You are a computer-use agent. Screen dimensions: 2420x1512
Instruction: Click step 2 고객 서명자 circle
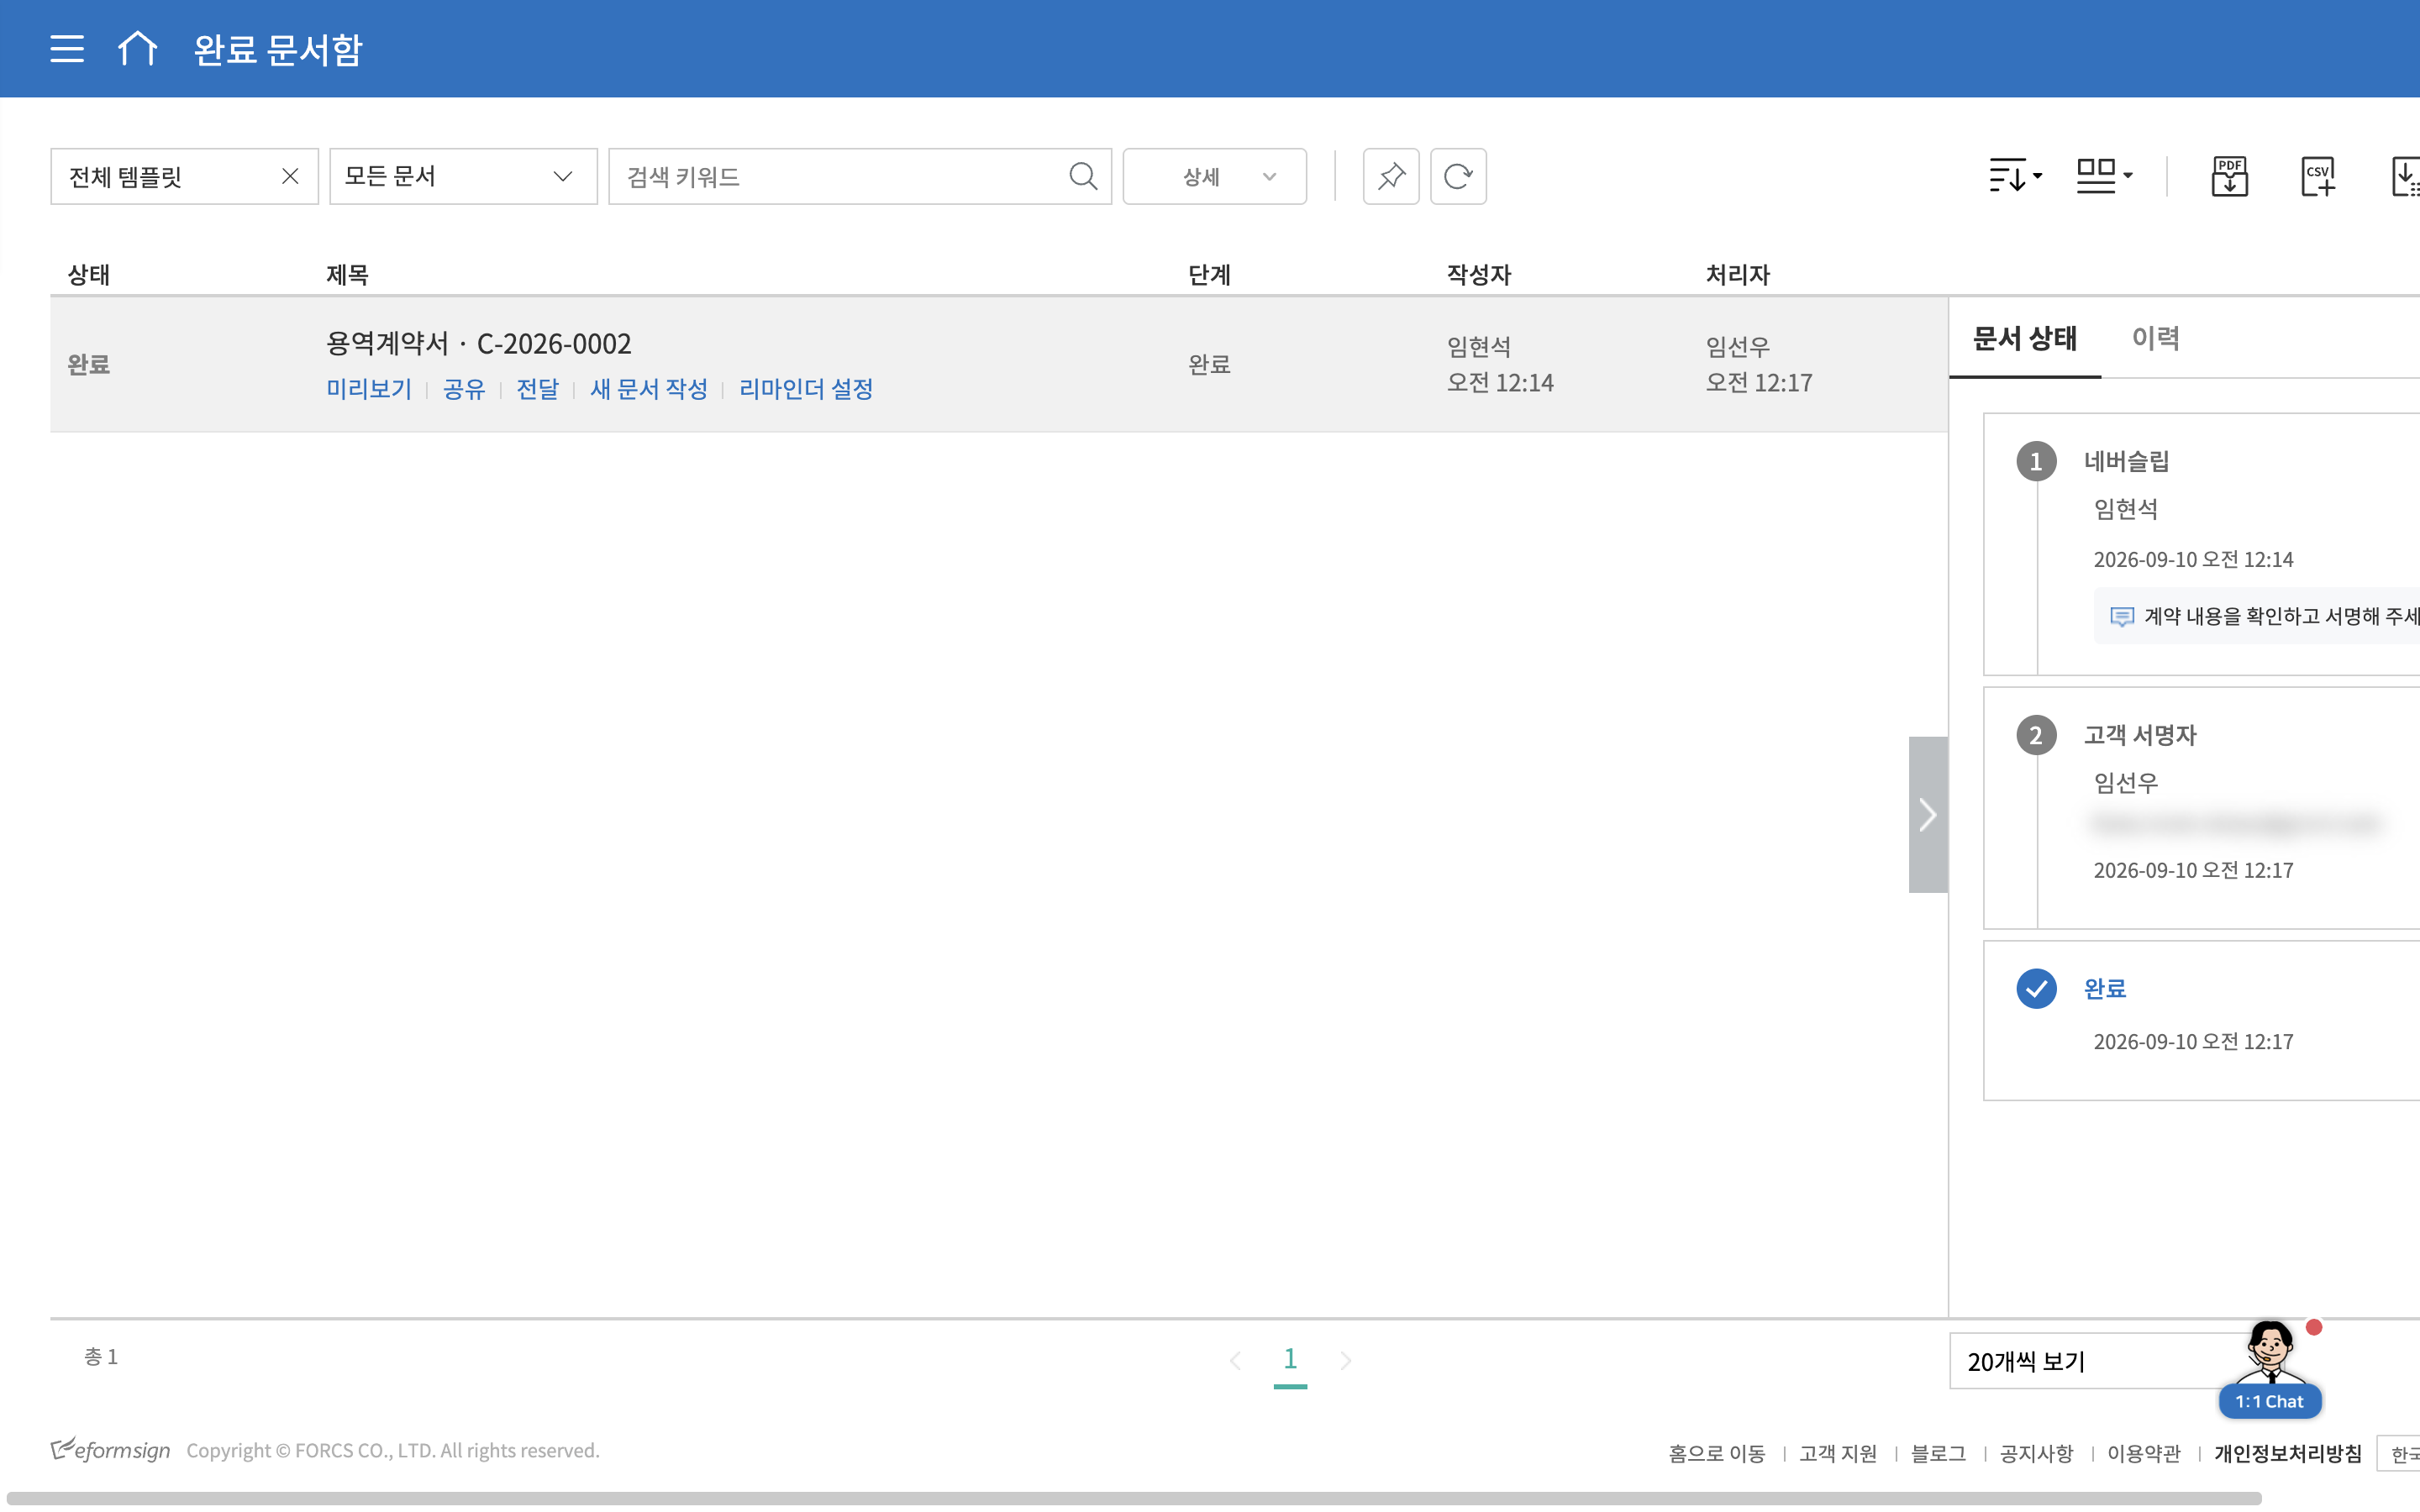(x=2036, y=735)
